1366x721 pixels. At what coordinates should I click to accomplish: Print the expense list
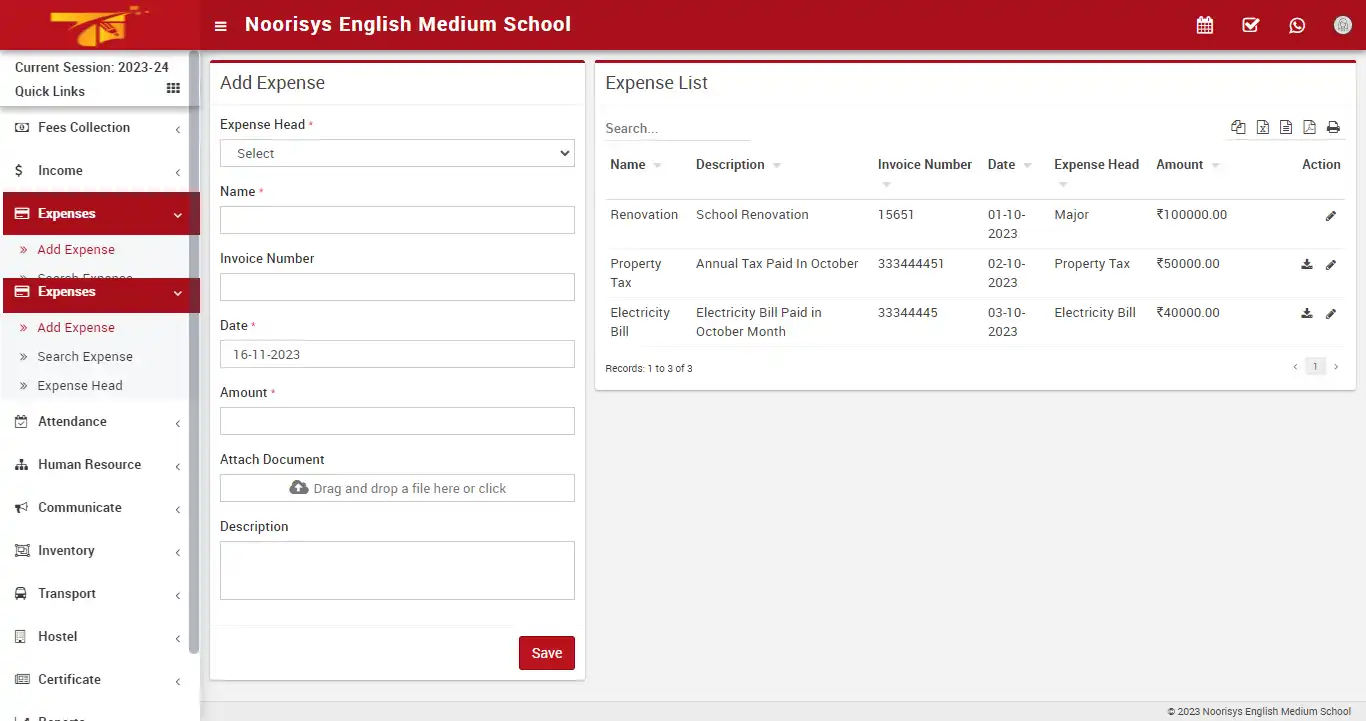tap(1333, 127)
